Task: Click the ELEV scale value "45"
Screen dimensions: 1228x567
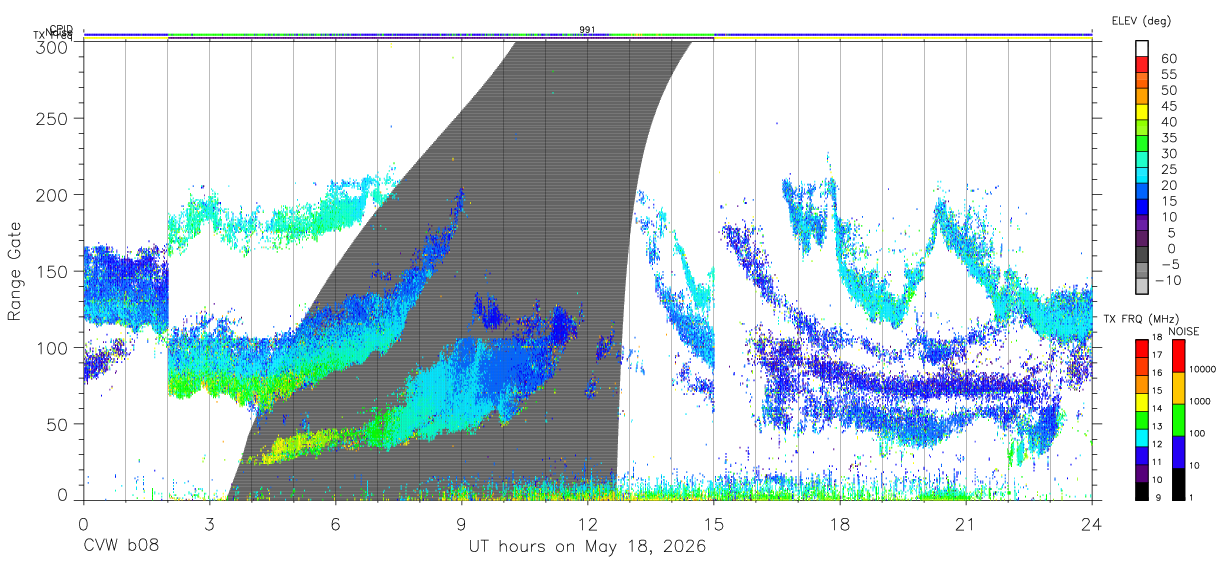Action: tap(1169, 106)
